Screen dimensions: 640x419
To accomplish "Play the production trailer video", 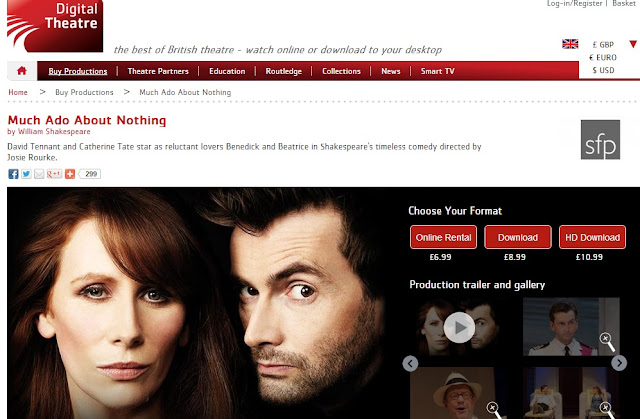I will point(459,327).
